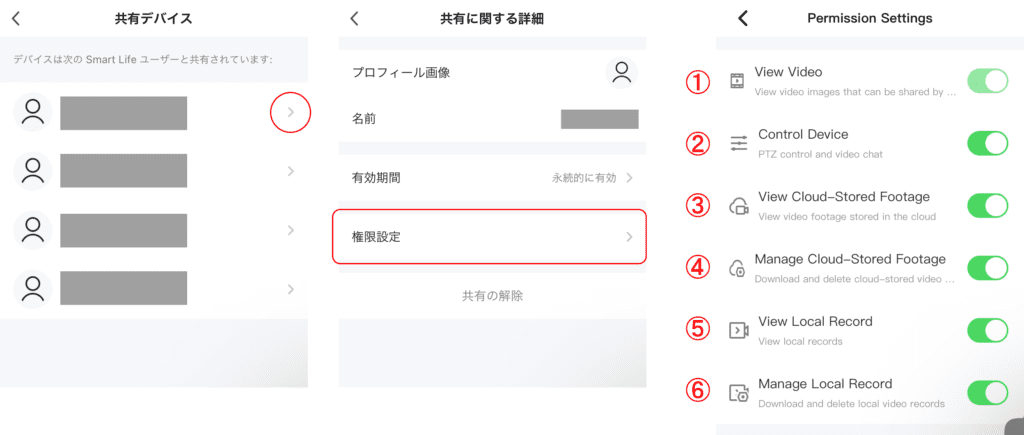This screenshot has width=1024, height=435.
Task: Go back from the Permission Settings screen
Action: (x=742, y=18)
